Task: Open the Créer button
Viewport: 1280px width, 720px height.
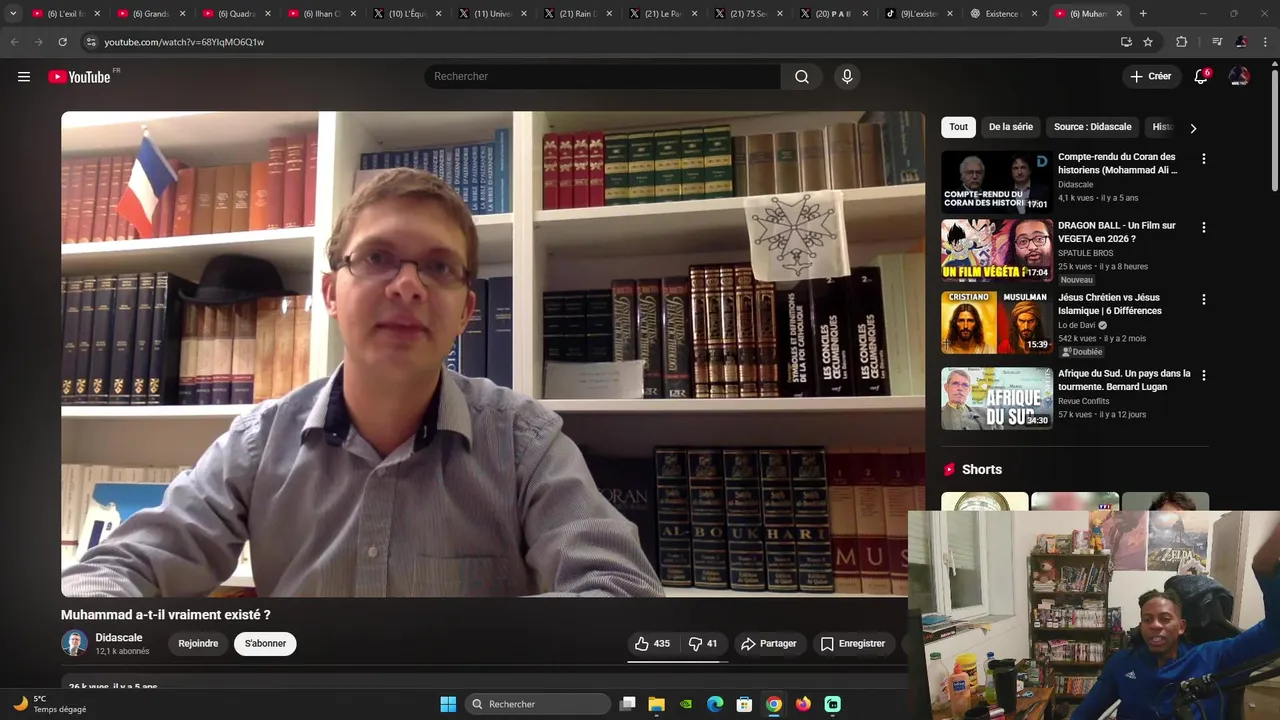Action: (x=1150, y=76)
